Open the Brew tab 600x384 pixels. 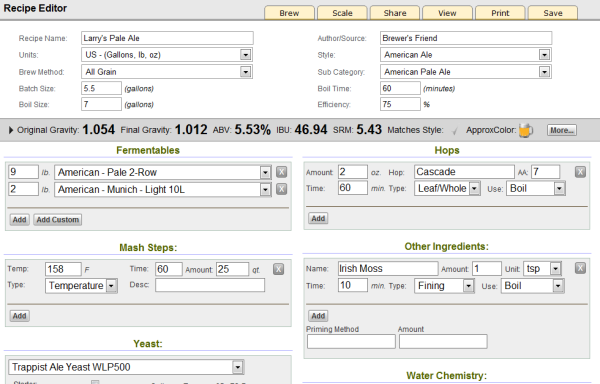[289, 13]
